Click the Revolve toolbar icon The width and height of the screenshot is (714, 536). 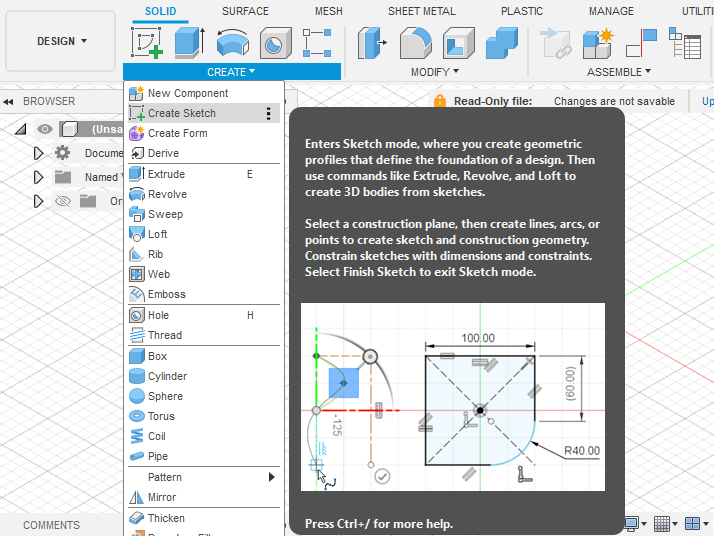click(233, 43)
